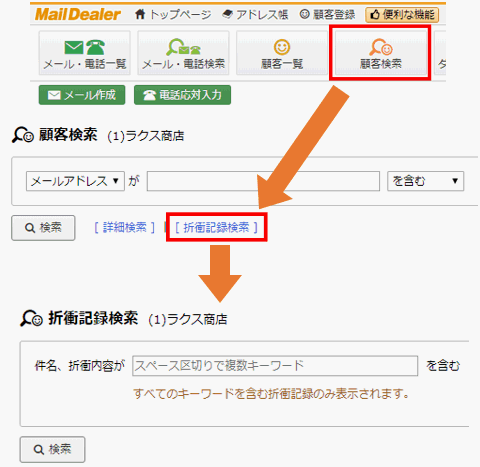
Task: Click the スペース区切りで複数キーワード input field
Action: (275, 366)
